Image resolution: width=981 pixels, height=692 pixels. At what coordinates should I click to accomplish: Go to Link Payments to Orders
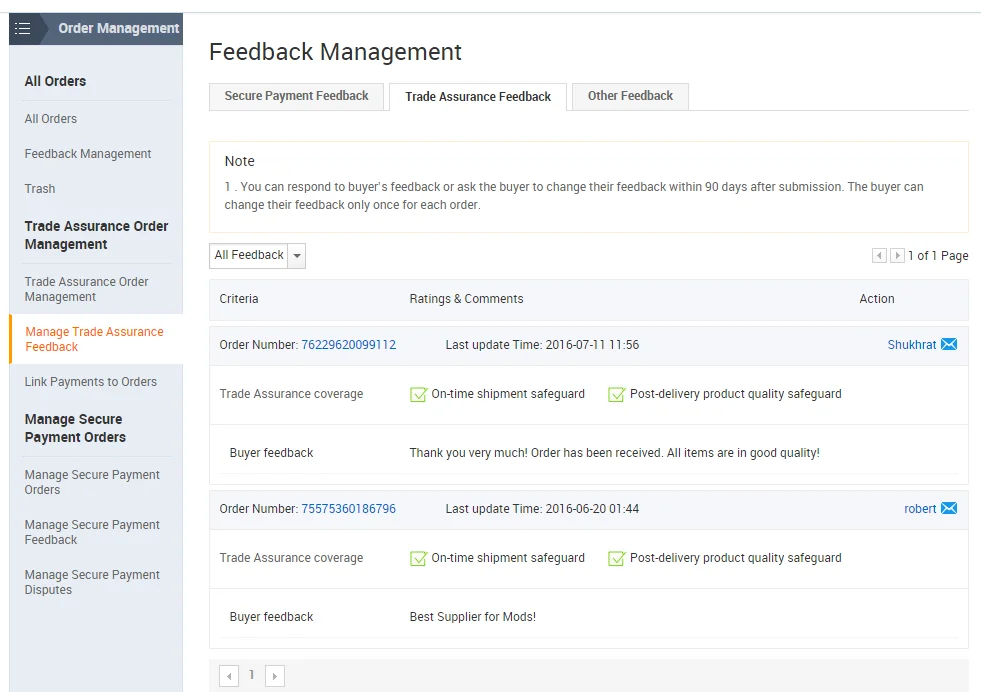click(x=91, y=382)
